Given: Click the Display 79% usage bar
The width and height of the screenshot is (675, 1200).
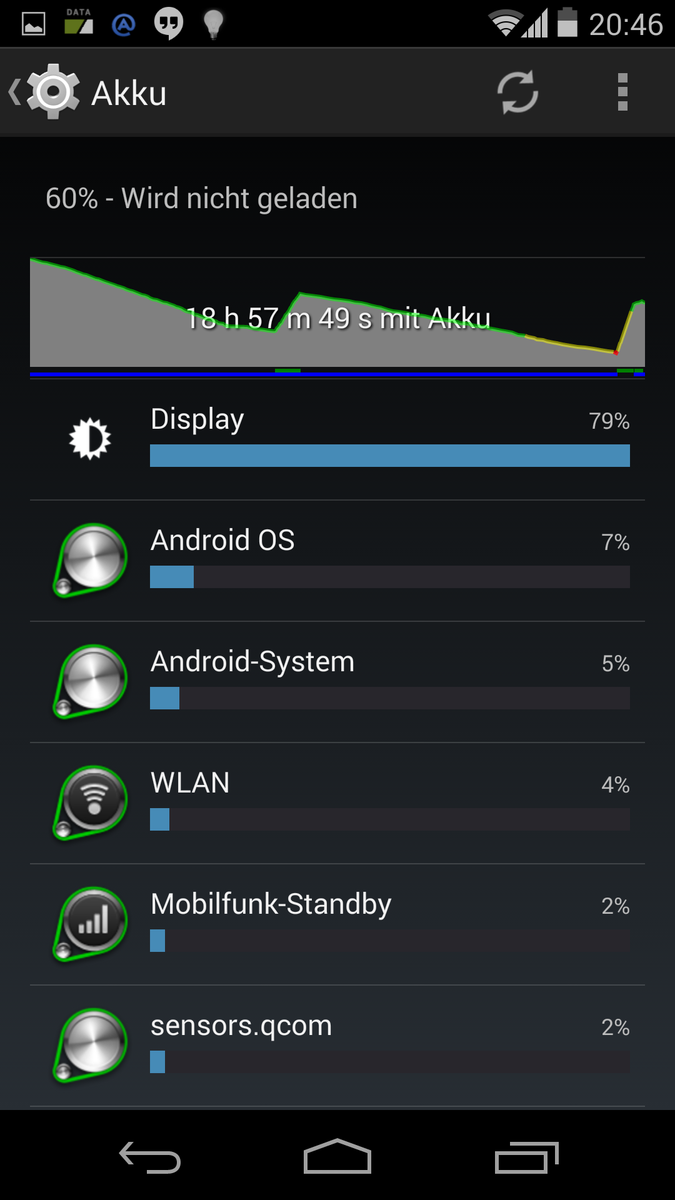Looking at the screenshot, I should [390, 456].
